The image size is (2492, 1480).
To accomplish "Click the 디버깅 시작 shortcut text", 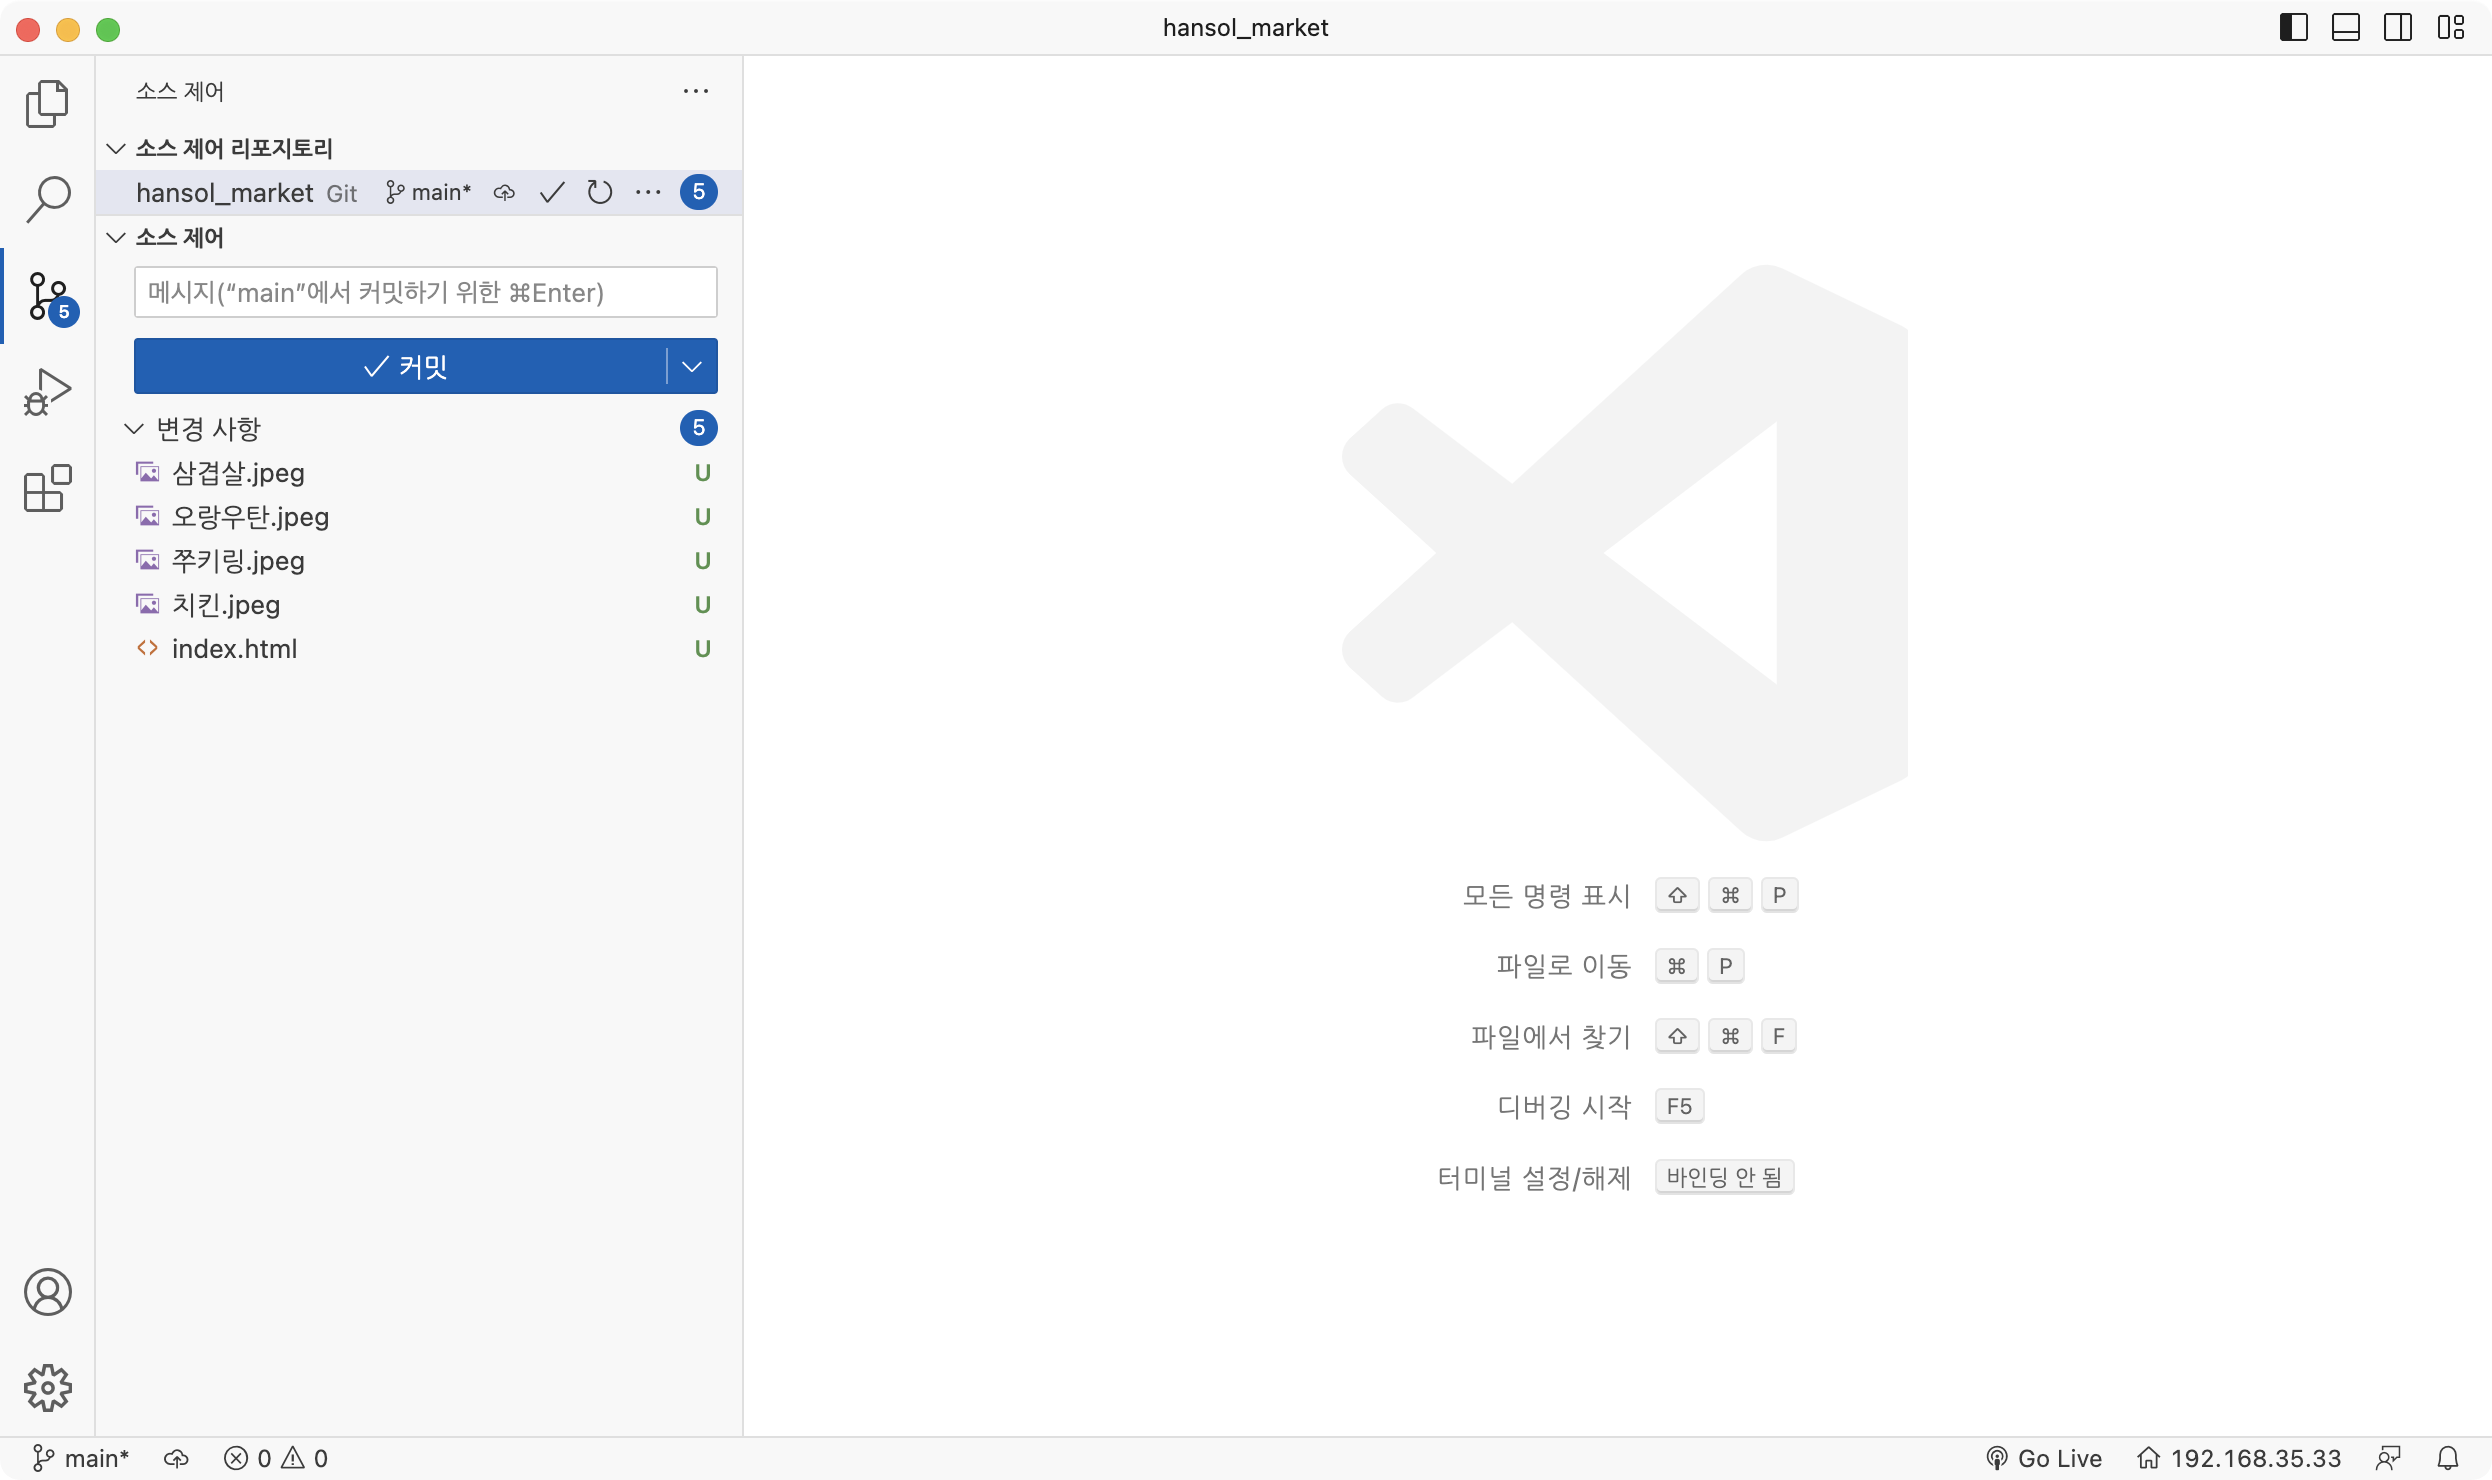I will click(x=1564, y=1107).
